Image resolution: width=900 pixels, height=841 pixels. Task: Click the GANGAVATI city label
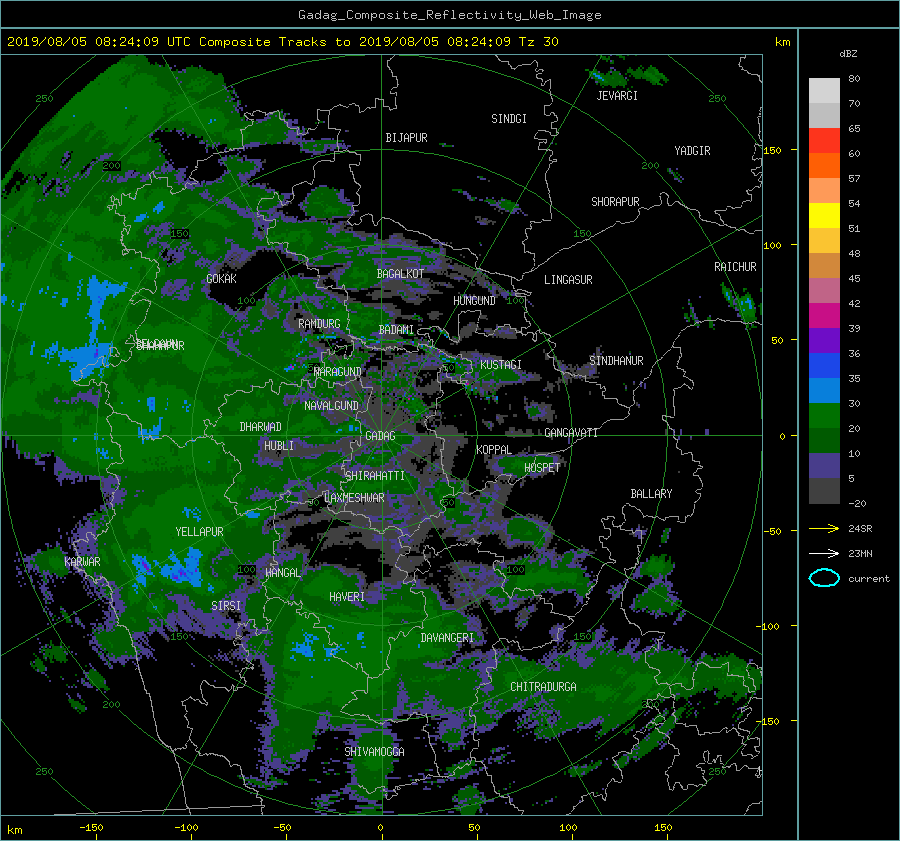(x=571, y=433)
